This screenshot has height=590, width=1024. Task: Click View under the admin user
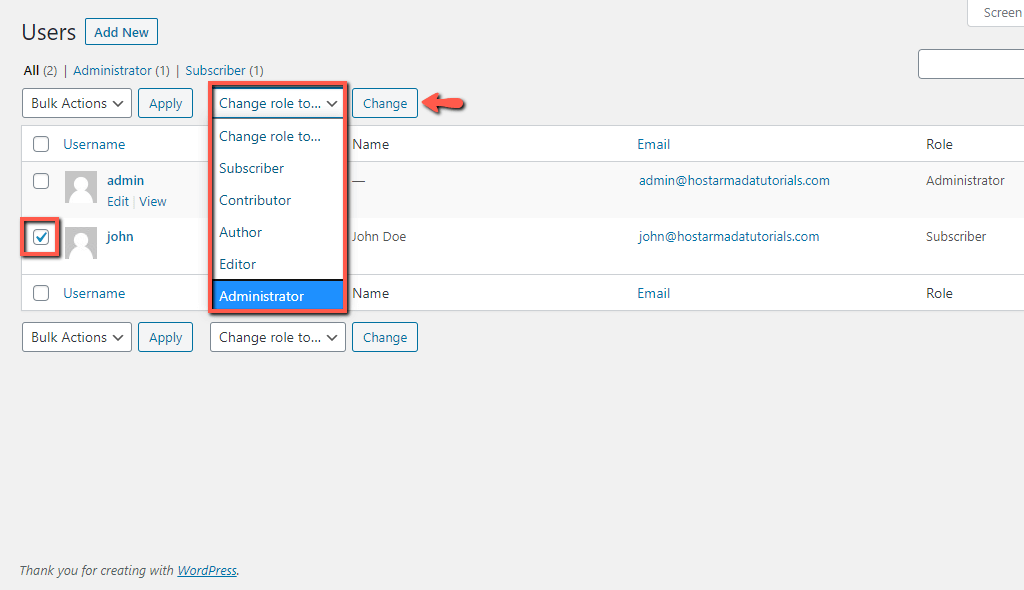click(153, 201)
